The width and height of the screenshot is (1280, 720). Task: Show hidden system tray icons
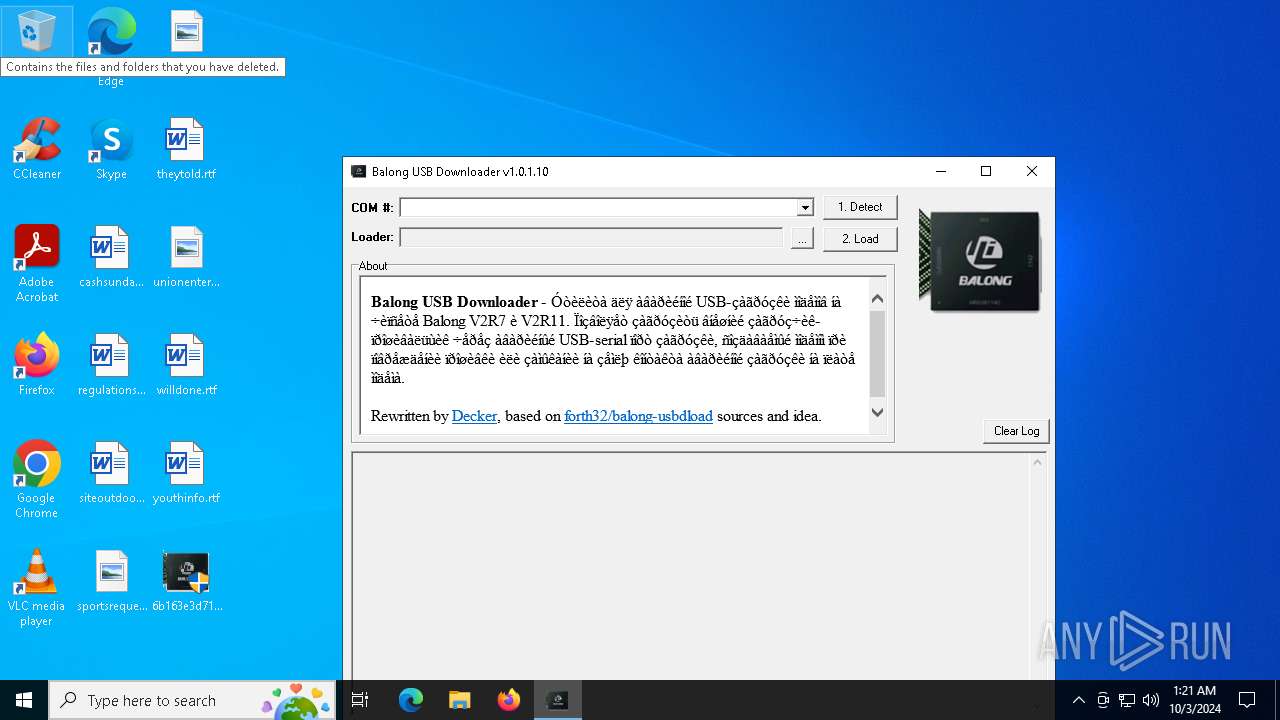[1078, 700]
